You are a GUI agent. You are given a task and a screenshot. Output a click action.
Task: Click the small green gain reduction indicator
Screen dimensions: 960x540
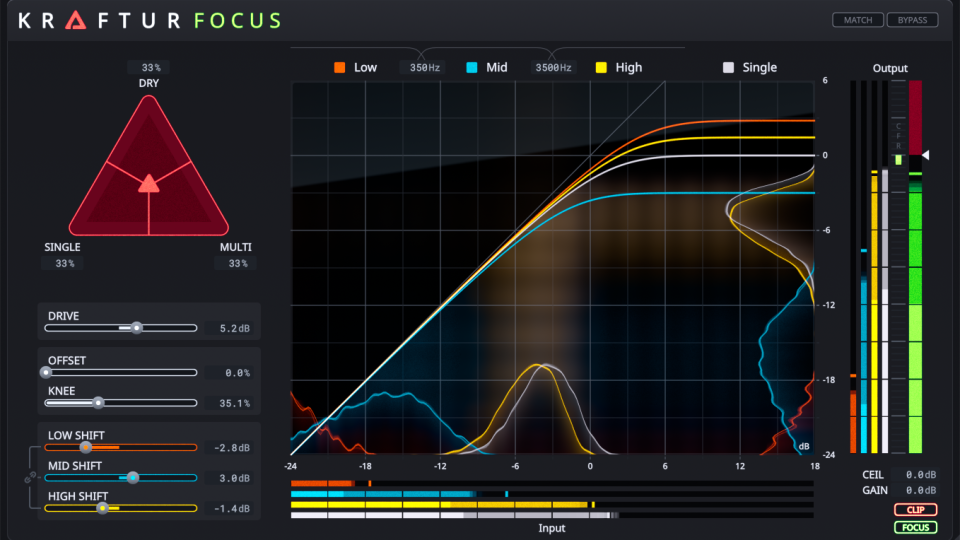tap(898, 160)
